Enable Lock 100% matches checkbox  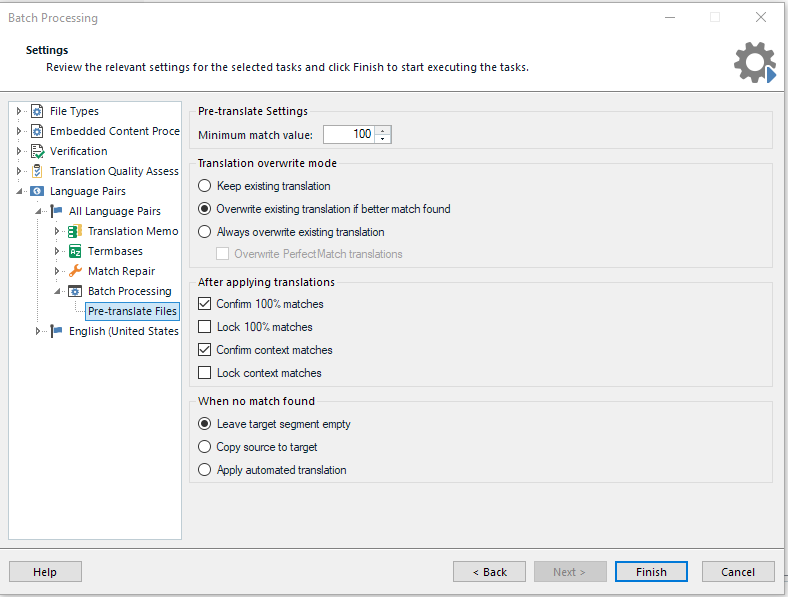click(205, 327)
